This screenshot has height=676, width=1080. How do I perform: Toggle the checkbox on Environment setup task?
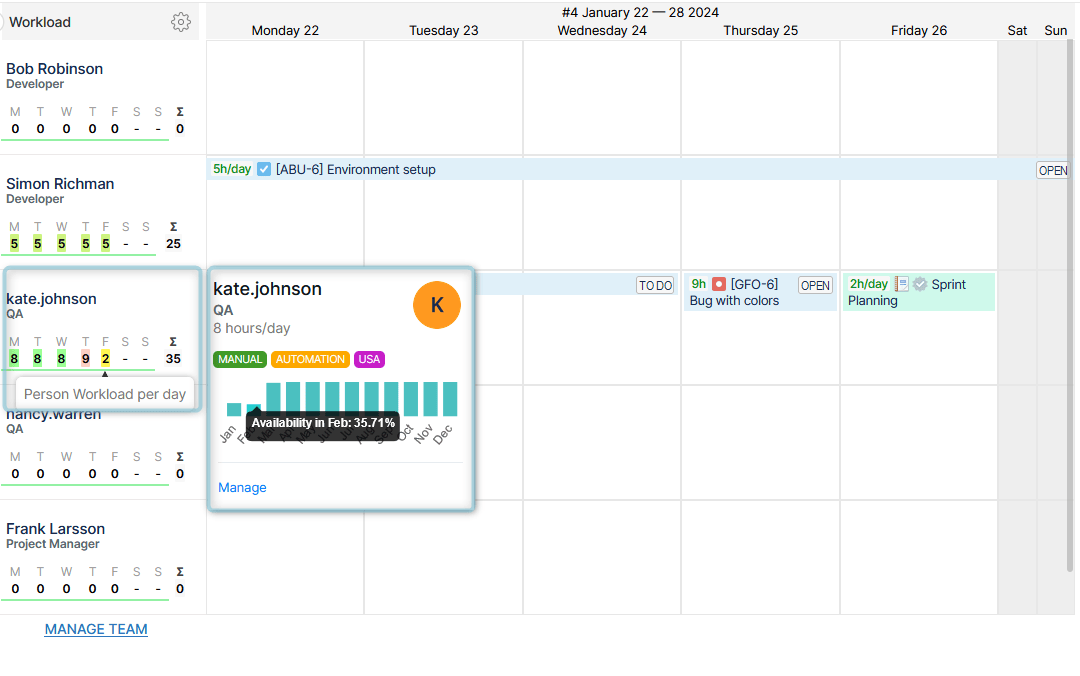tap(263, 169)
